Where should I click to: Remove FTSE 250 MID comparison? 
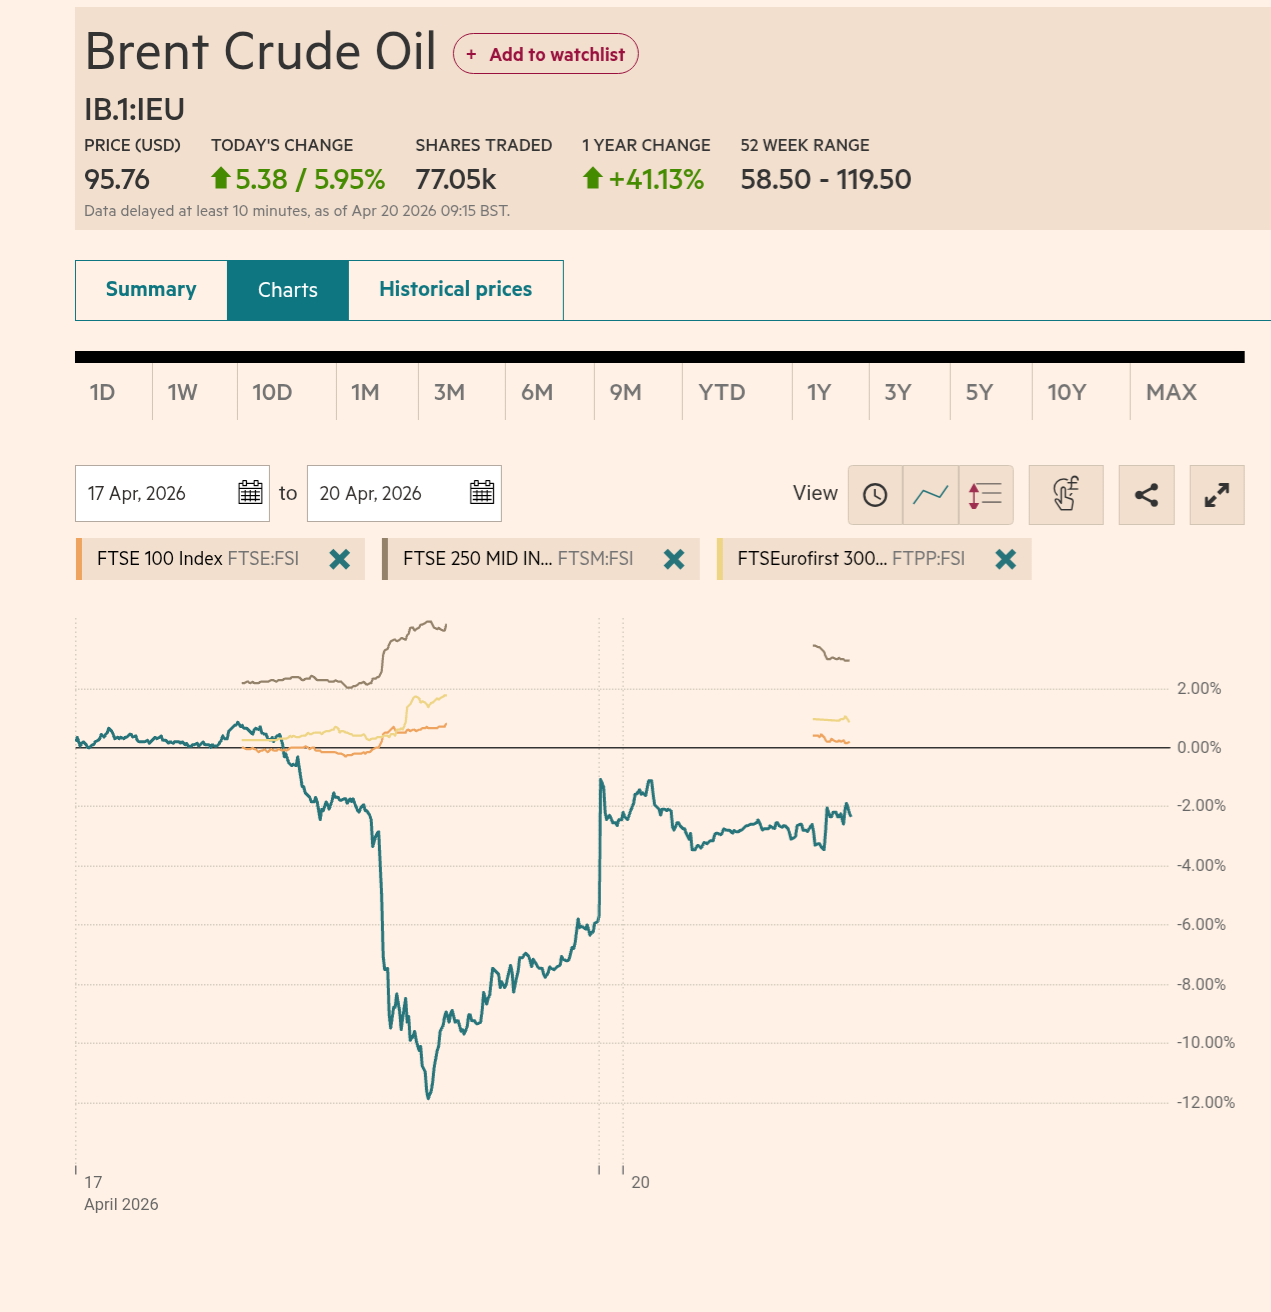[674, 559]
